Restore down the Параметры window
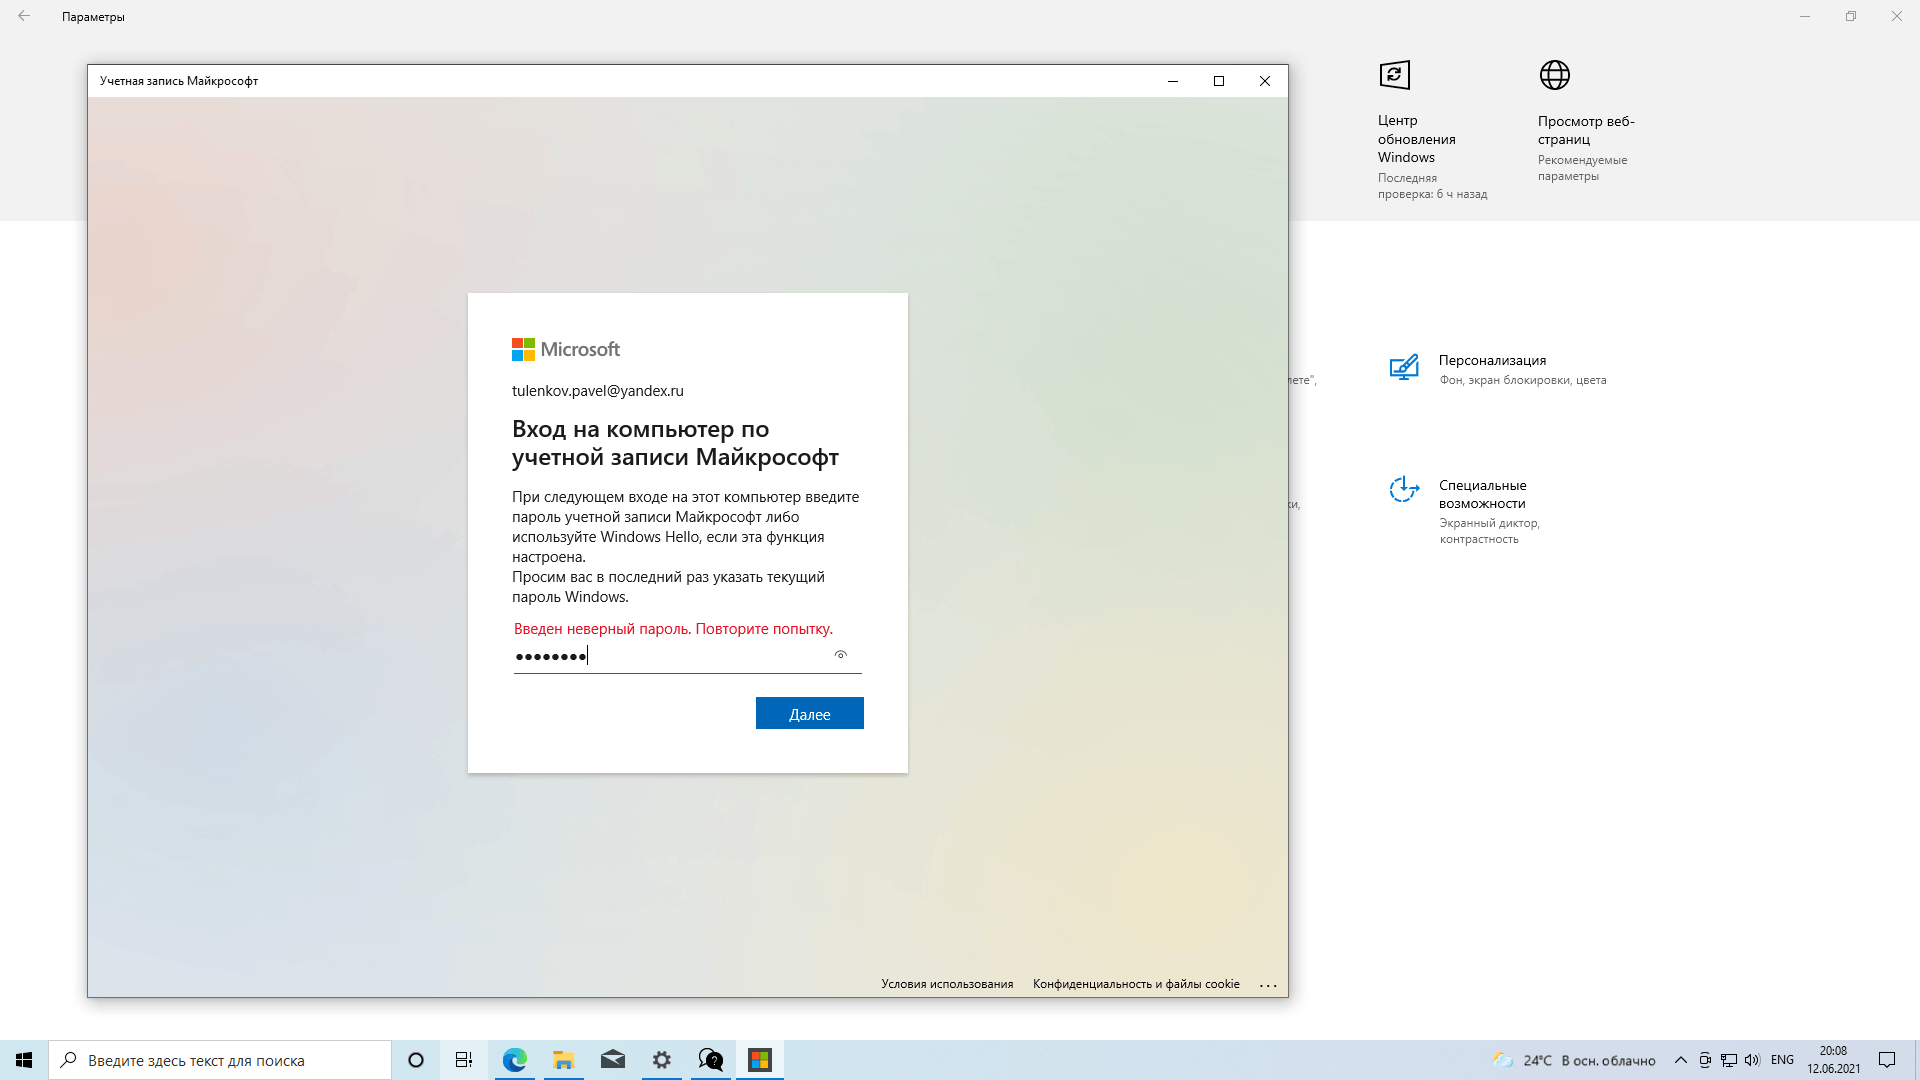This screenshot has height=1080, width=1920. 1851,16
